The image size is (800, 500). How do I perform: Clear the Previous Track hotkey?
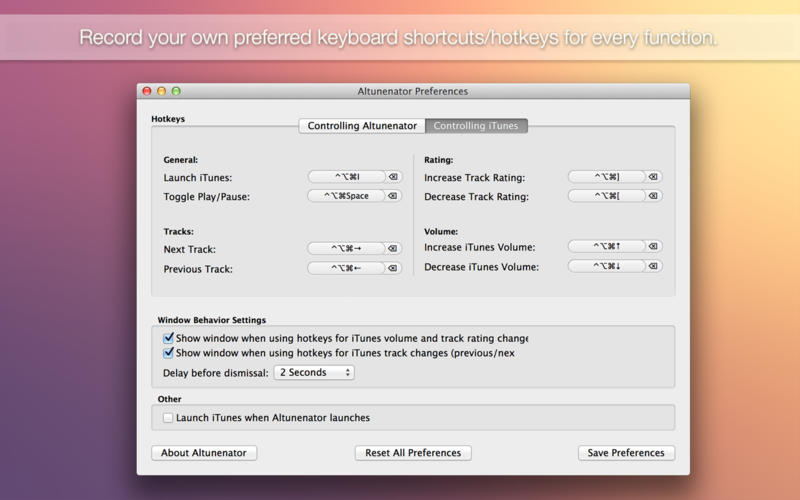pyautogui.click(x=393, y=268)
